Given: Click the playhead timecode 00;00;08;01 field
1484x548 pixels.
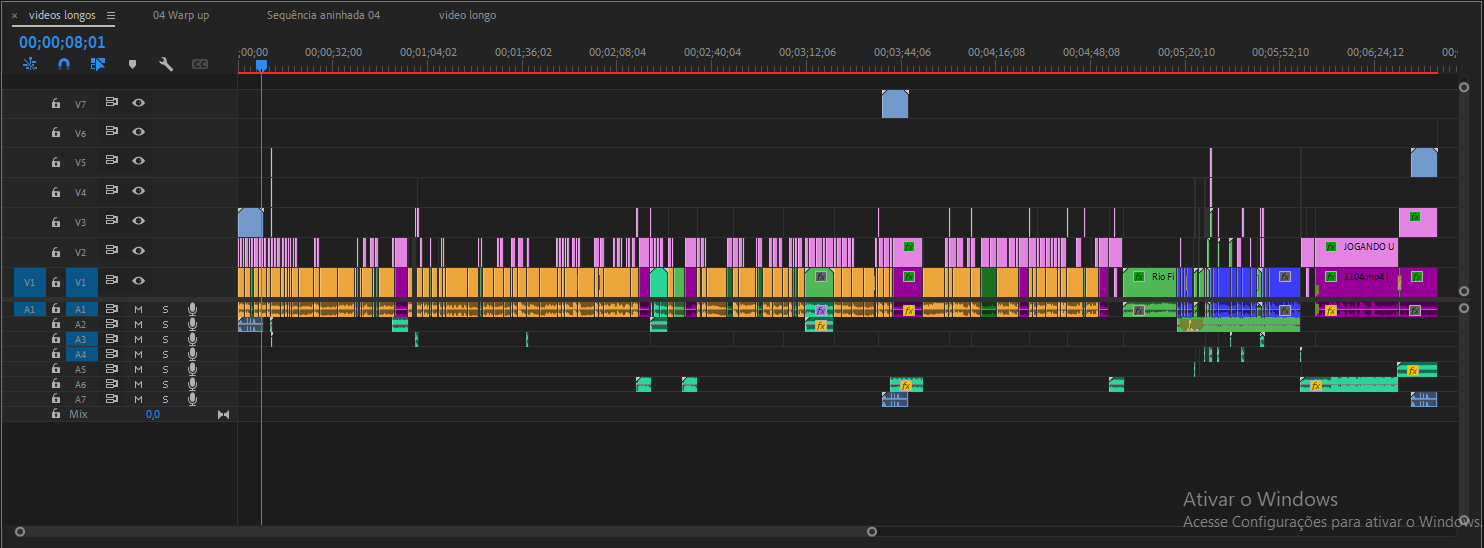Looking at the screenshot, I should pos(62,42).
